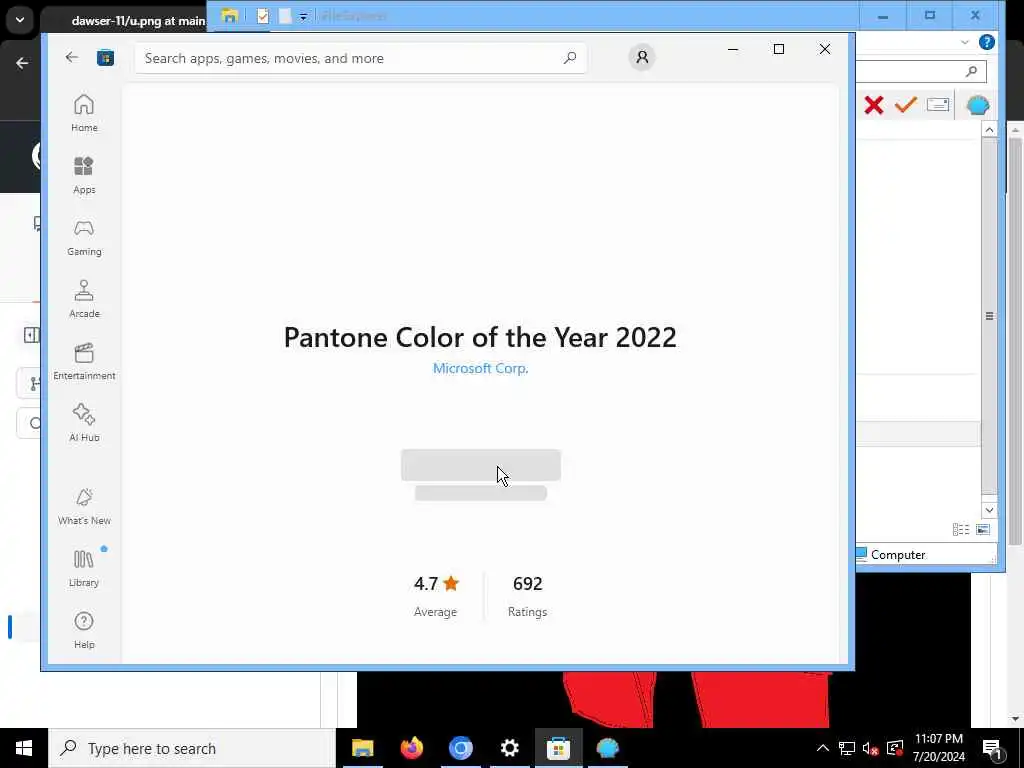This screenshot has width=1024, height=768.
Task: Open Arcade from the Store sidebar
Action: pos(84,299)
